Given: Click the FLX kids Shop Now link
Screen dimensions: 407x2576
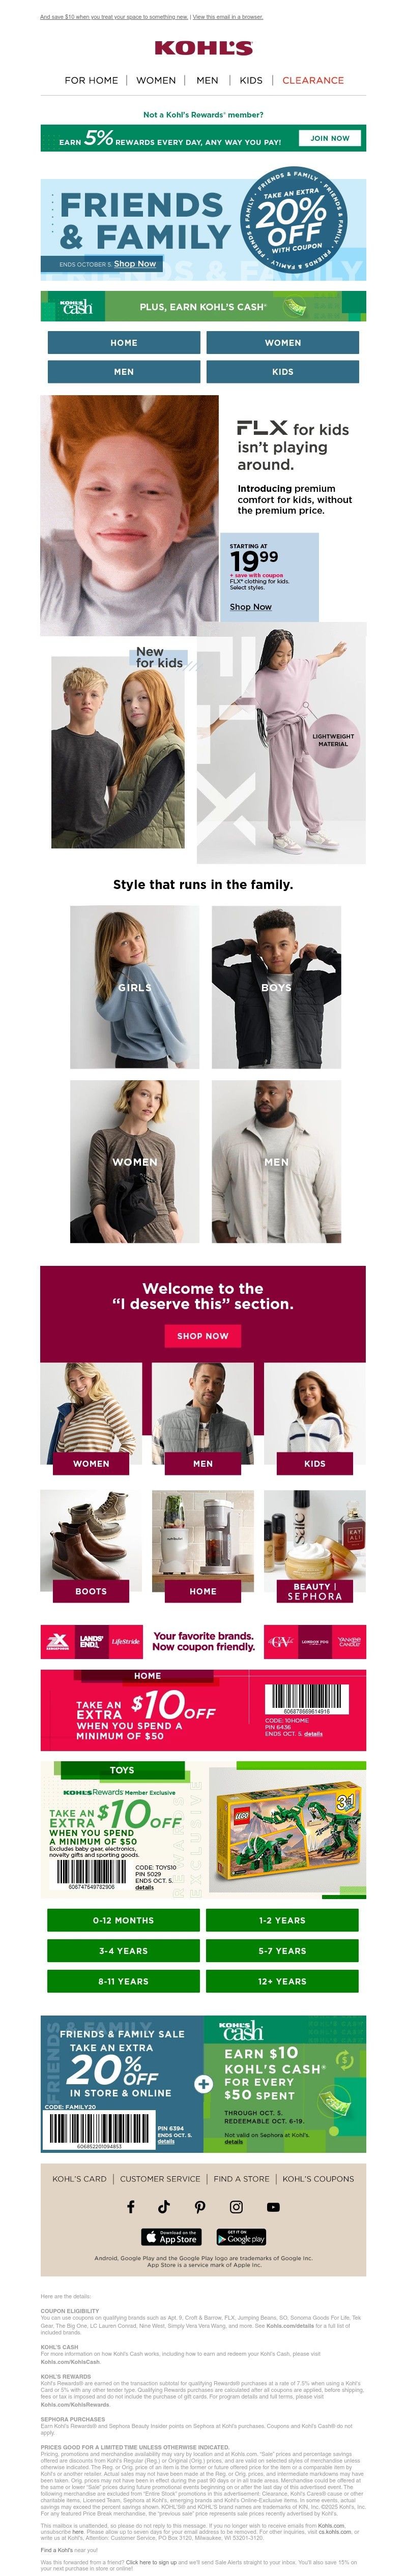Looking at the screenshot, I should [251, 606].
